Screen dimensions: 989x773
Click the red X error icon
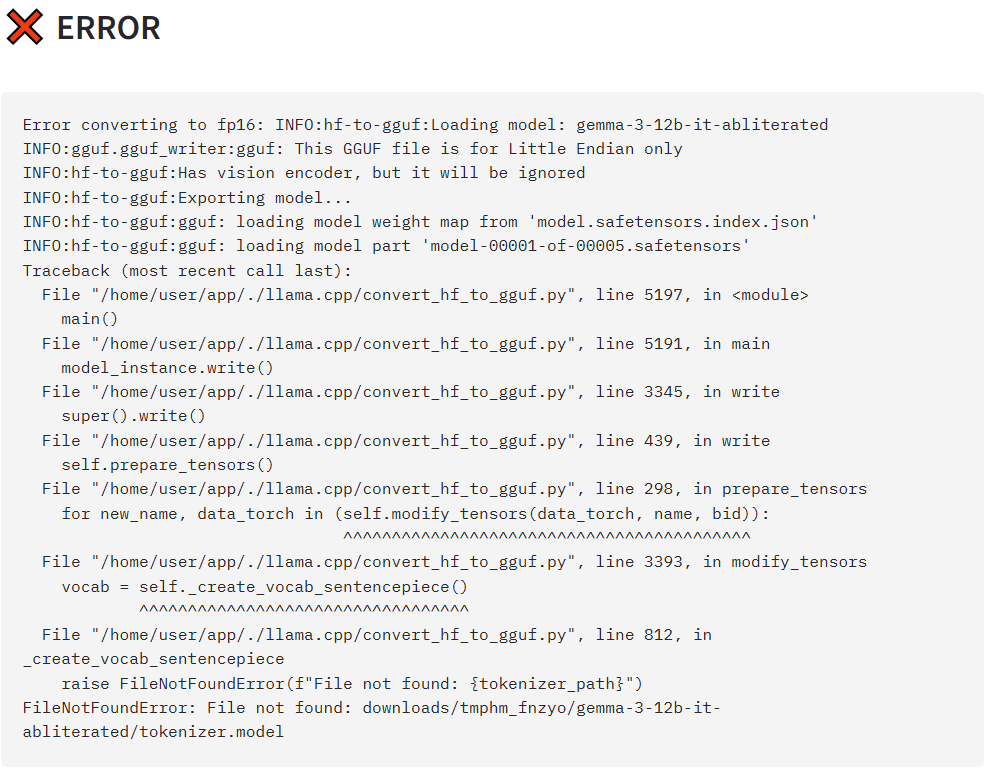pos(25,27)
